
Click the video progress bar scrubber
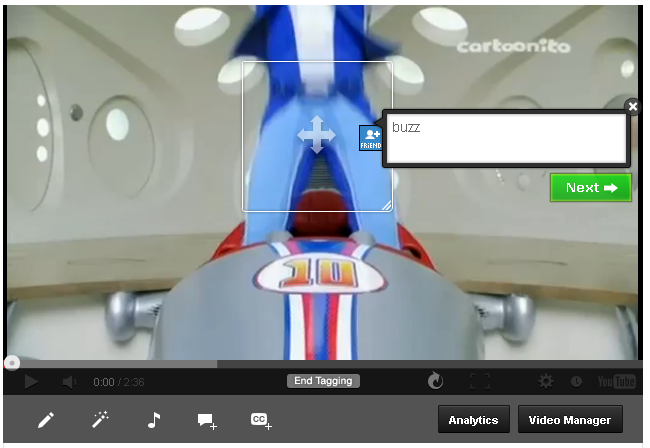click(11, 364)
